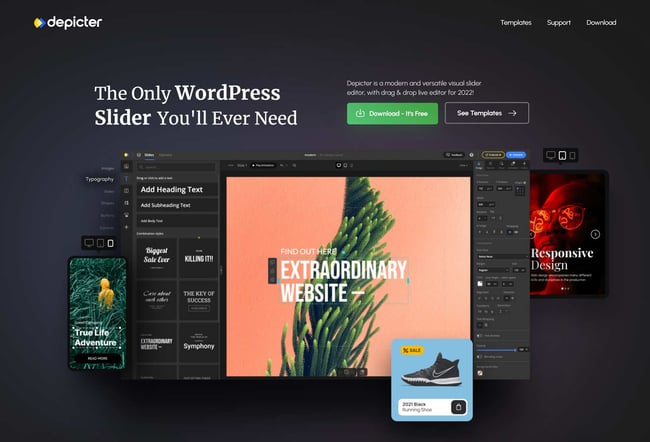Click the text color swatch
This screenshot has height=442, width=650.
point(480,283)
